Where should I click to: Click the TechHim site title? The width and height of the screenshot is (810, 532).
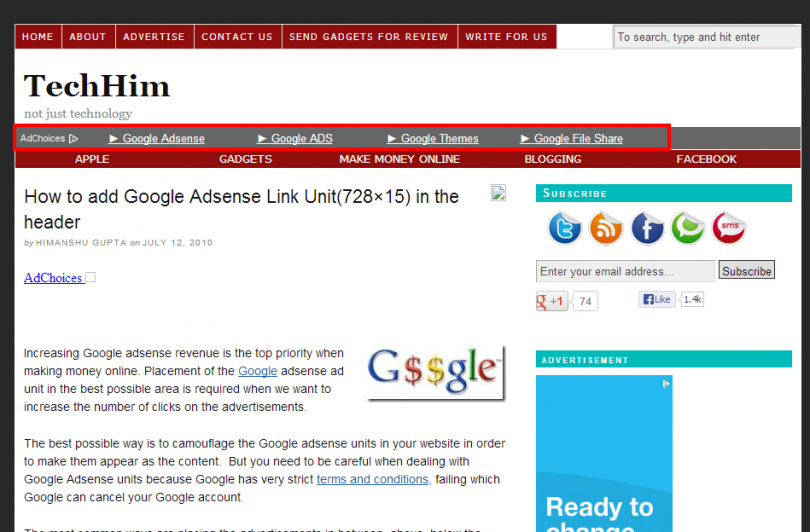click(x=97, y=86)
